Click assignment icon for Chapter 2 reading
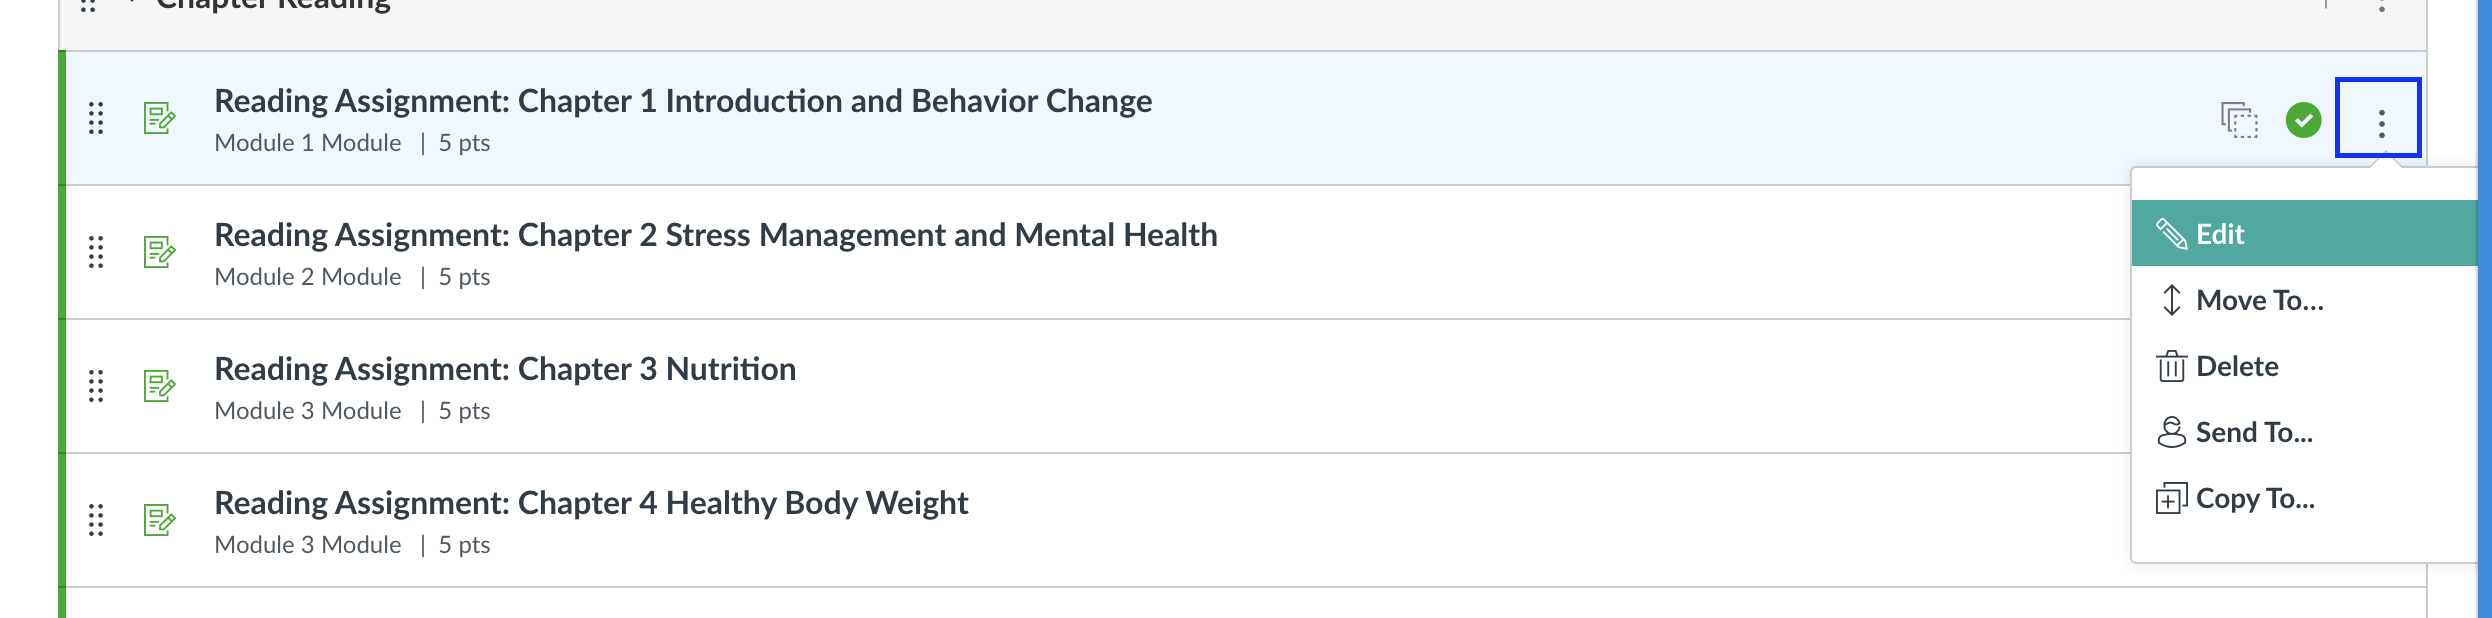This screenshot has height=618, width=2492. [159, 252]
